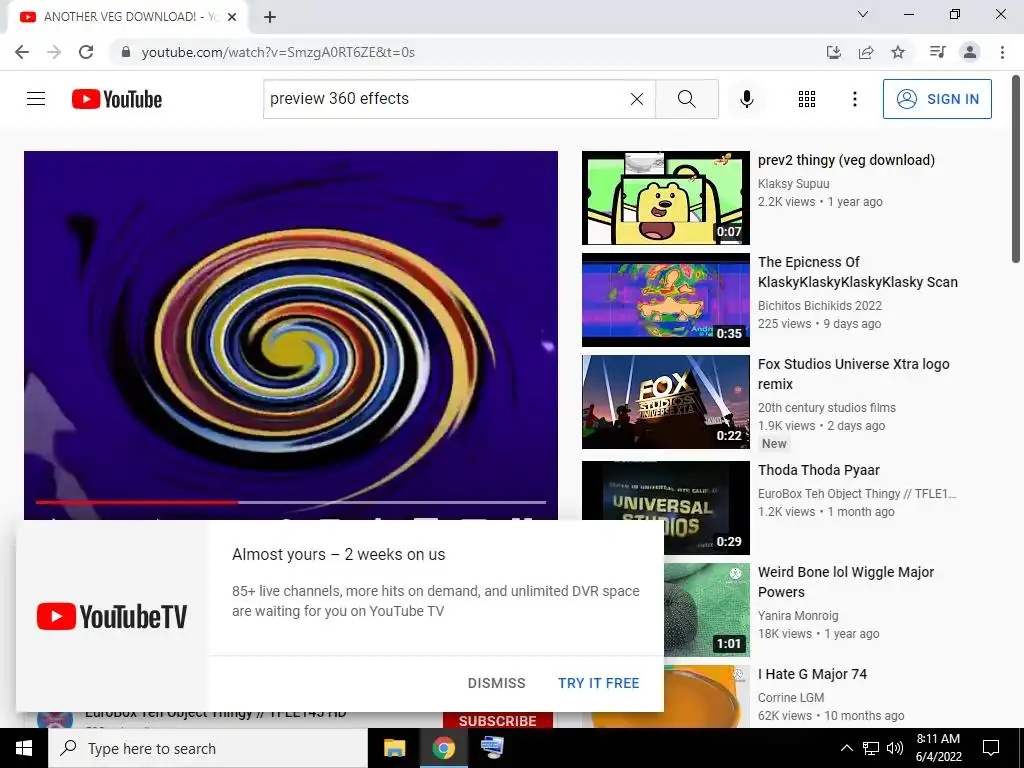
Task: Click the page vertical scrollbar
Action: click(x=1016, y=170)
